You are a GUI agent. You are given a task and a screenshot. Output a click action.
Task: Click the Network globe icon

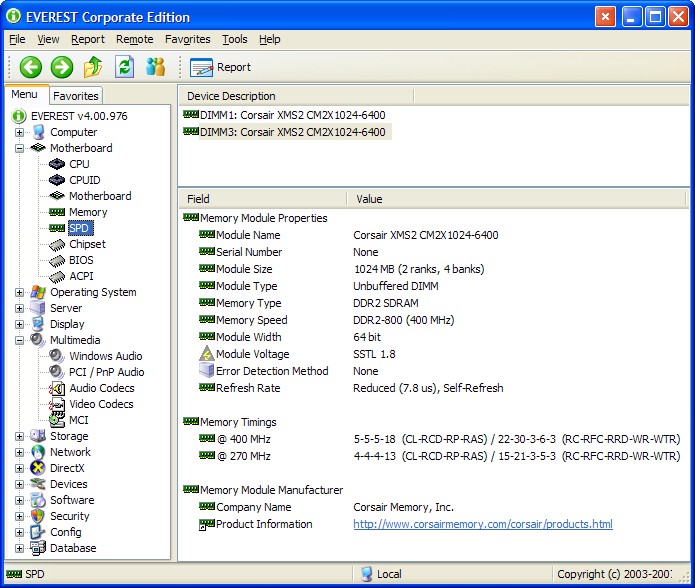click(38, 452)
